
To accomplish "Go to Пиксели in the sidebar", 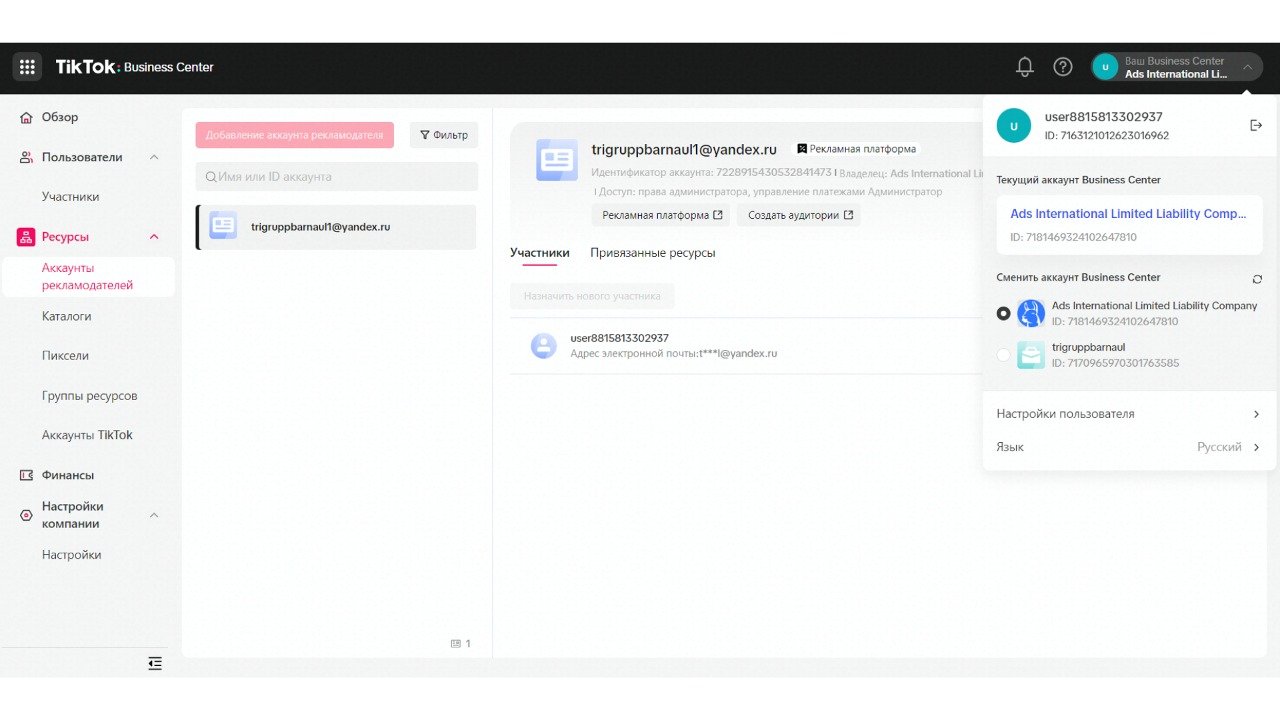I will coord(66,356).
